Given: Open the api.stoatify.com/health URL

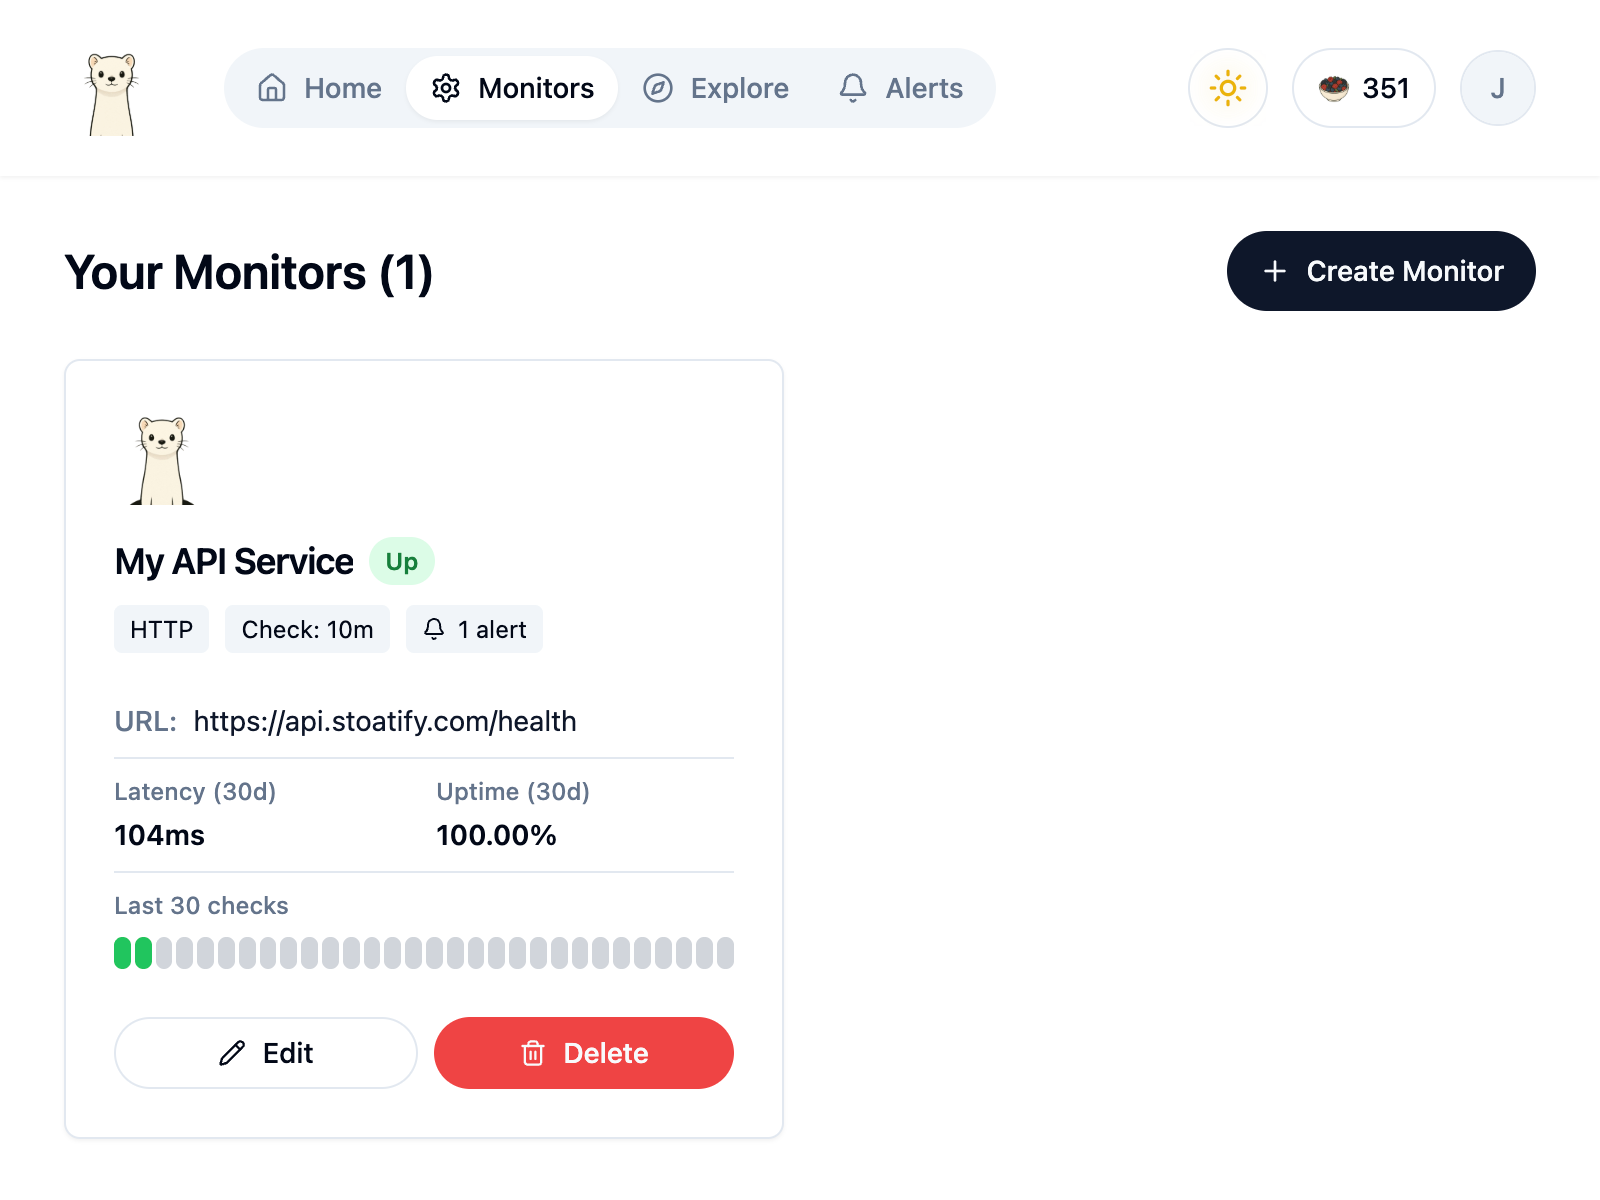Looking at the screenshot, I should (x=385, y=721).
